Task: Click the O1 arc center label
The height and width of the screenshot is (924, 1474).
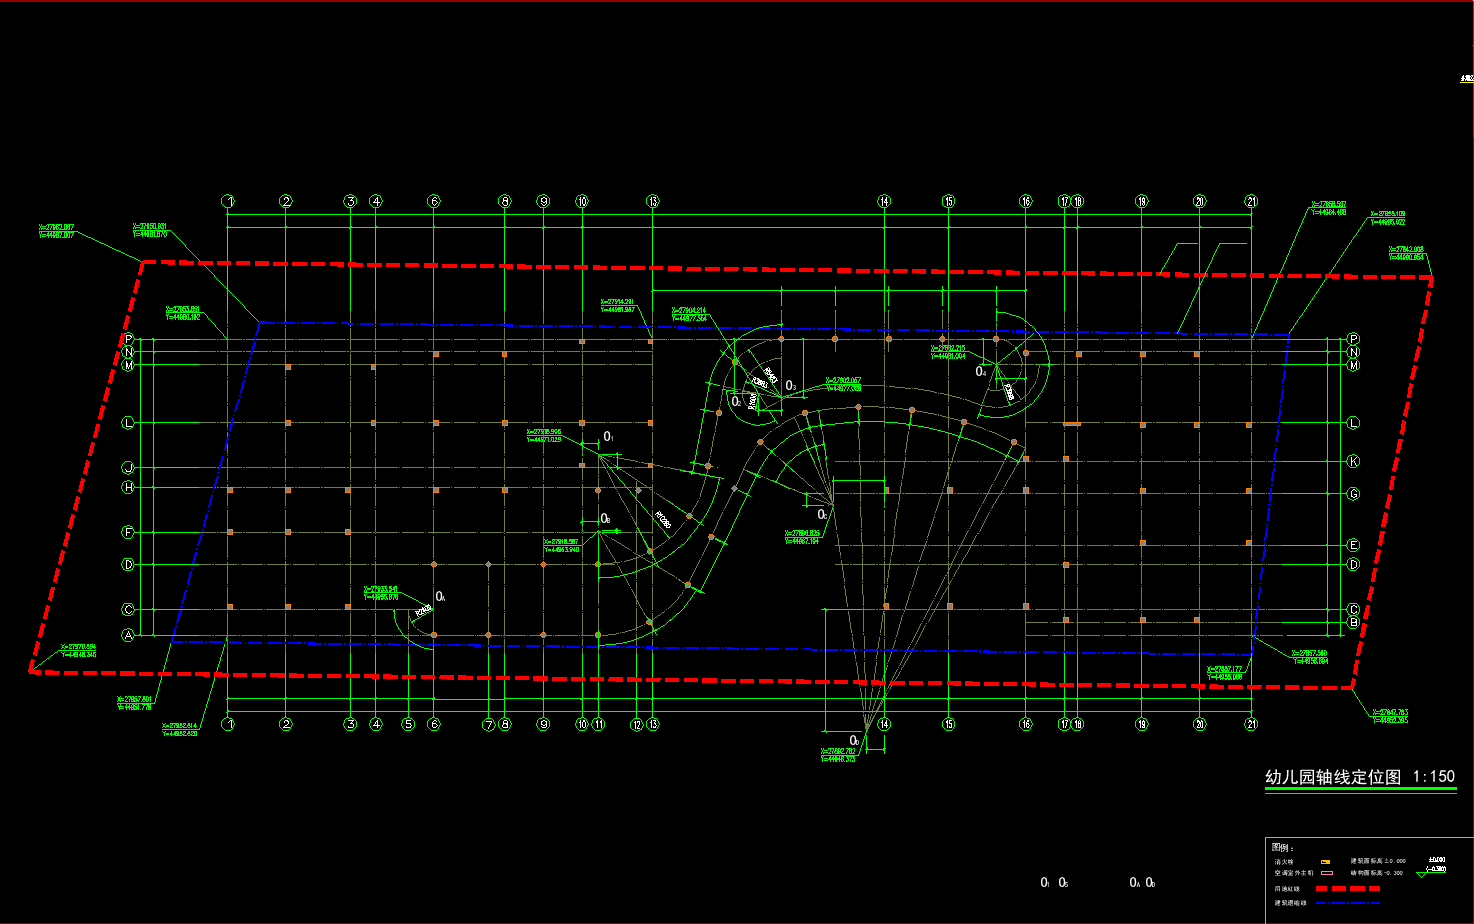Action: [608, 437]
